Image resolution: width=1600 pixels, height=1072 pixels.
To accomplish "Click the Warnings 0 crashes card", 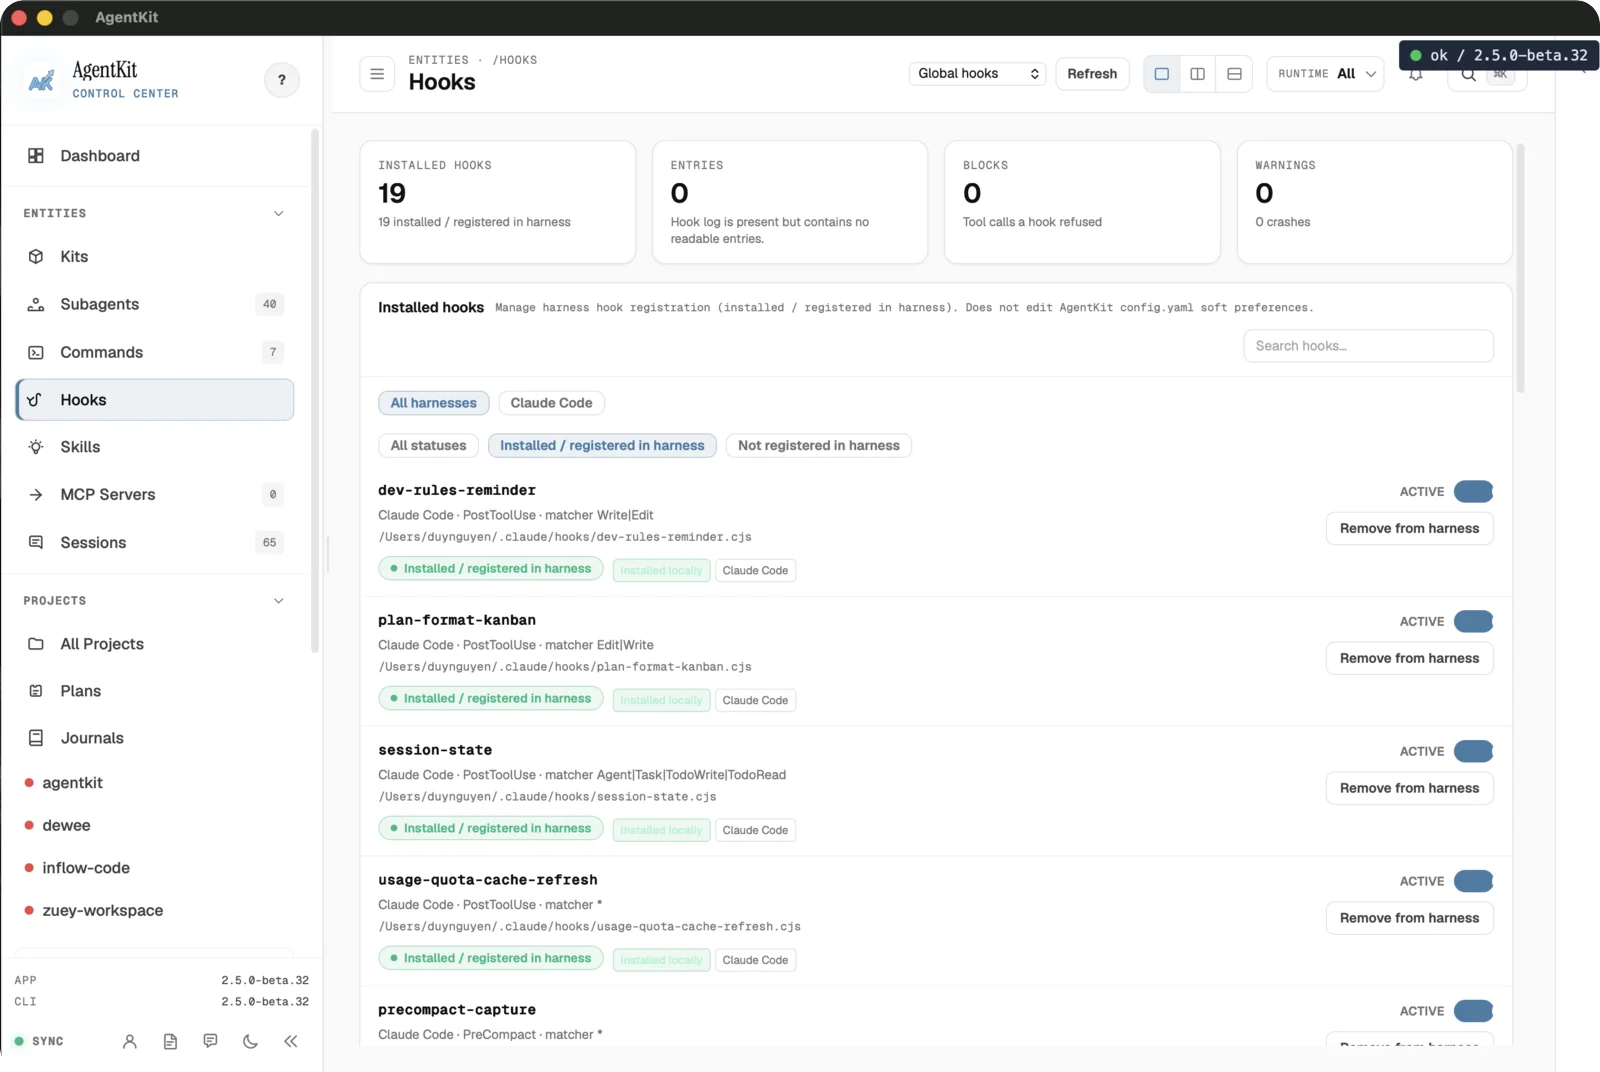I will (x=1374, y=202).
